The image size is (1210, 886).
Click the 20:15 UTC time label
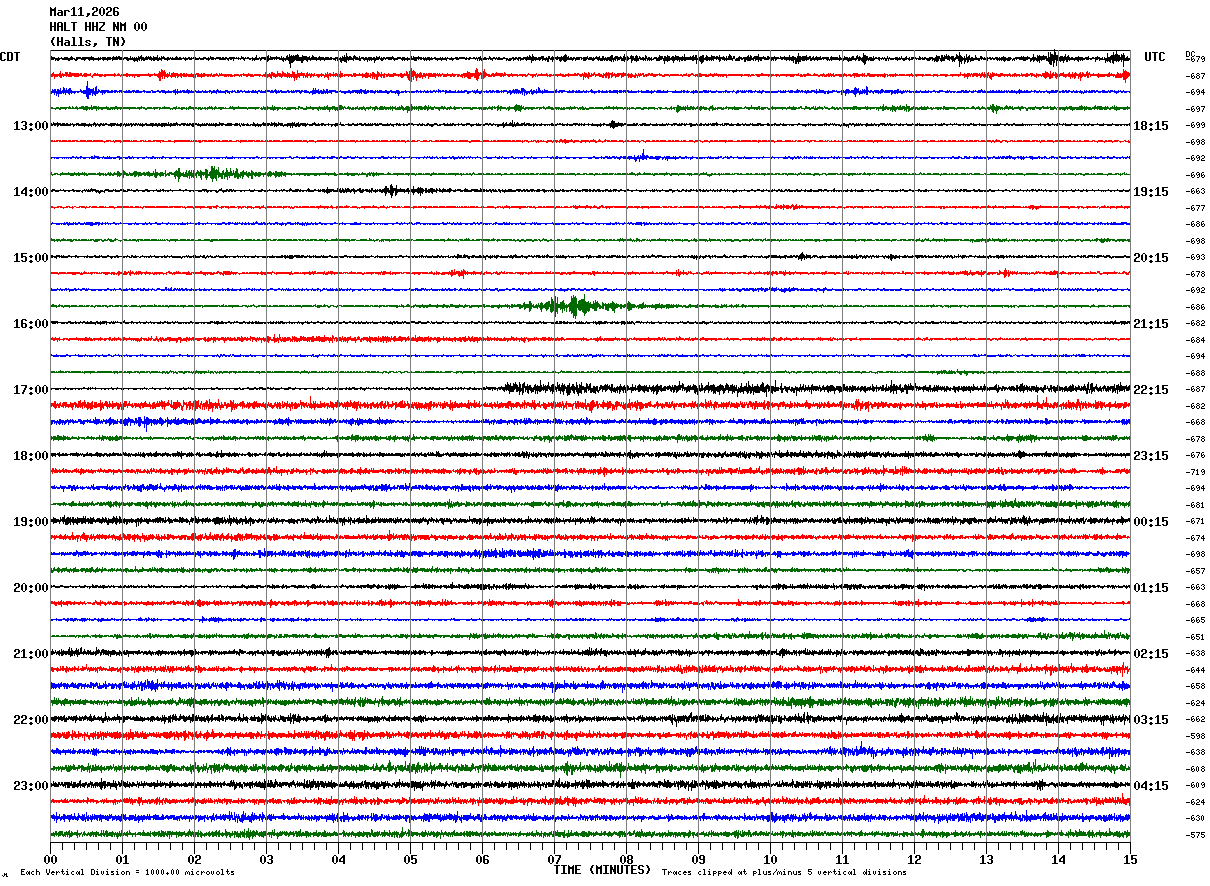point(1151,257)
